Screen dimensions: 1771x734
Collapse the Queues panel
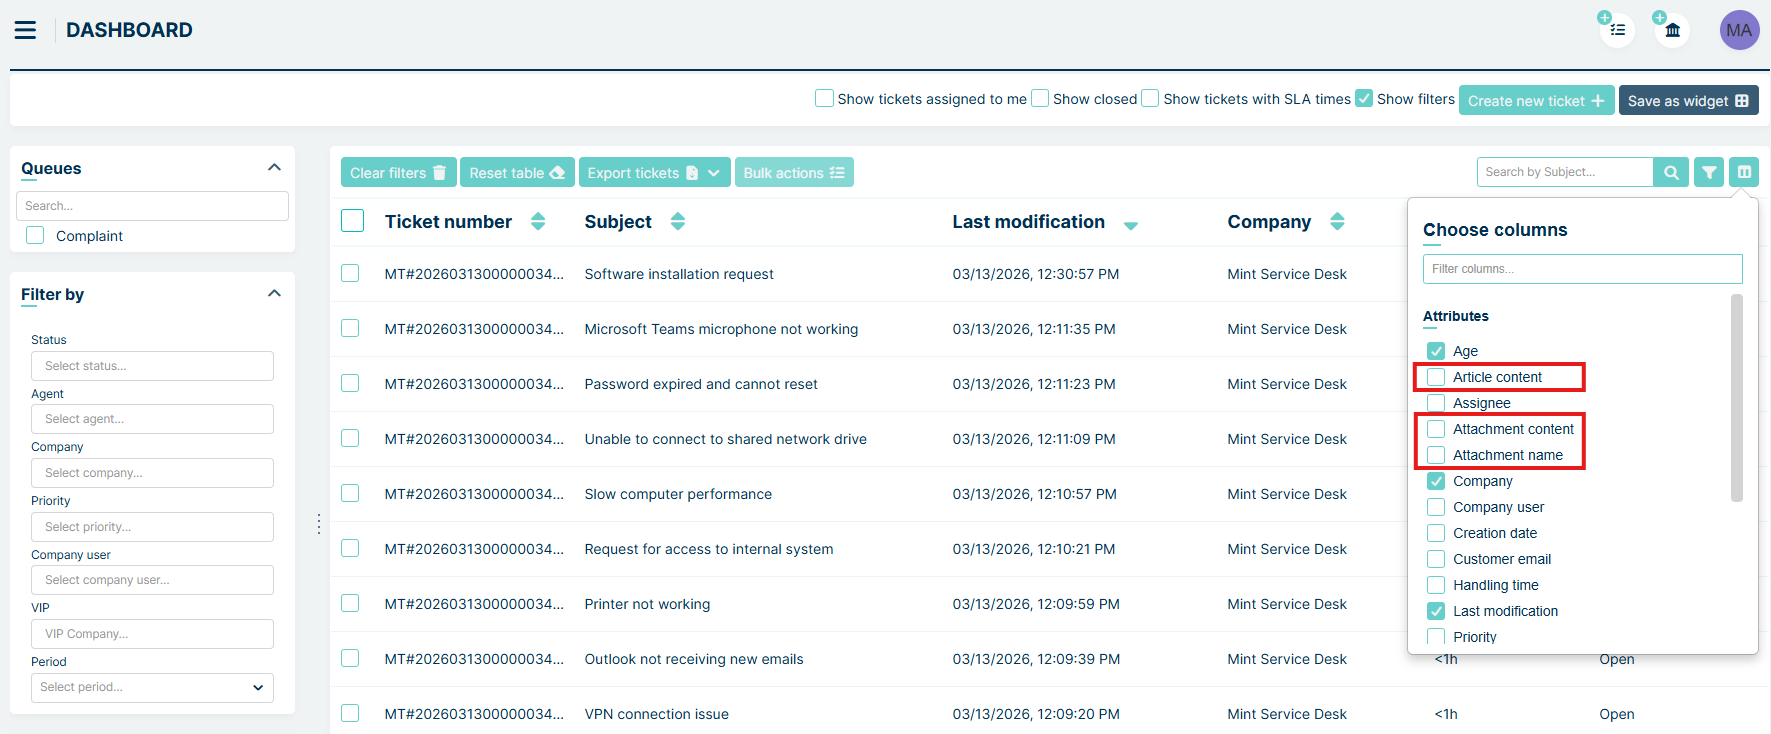(274, 168)
